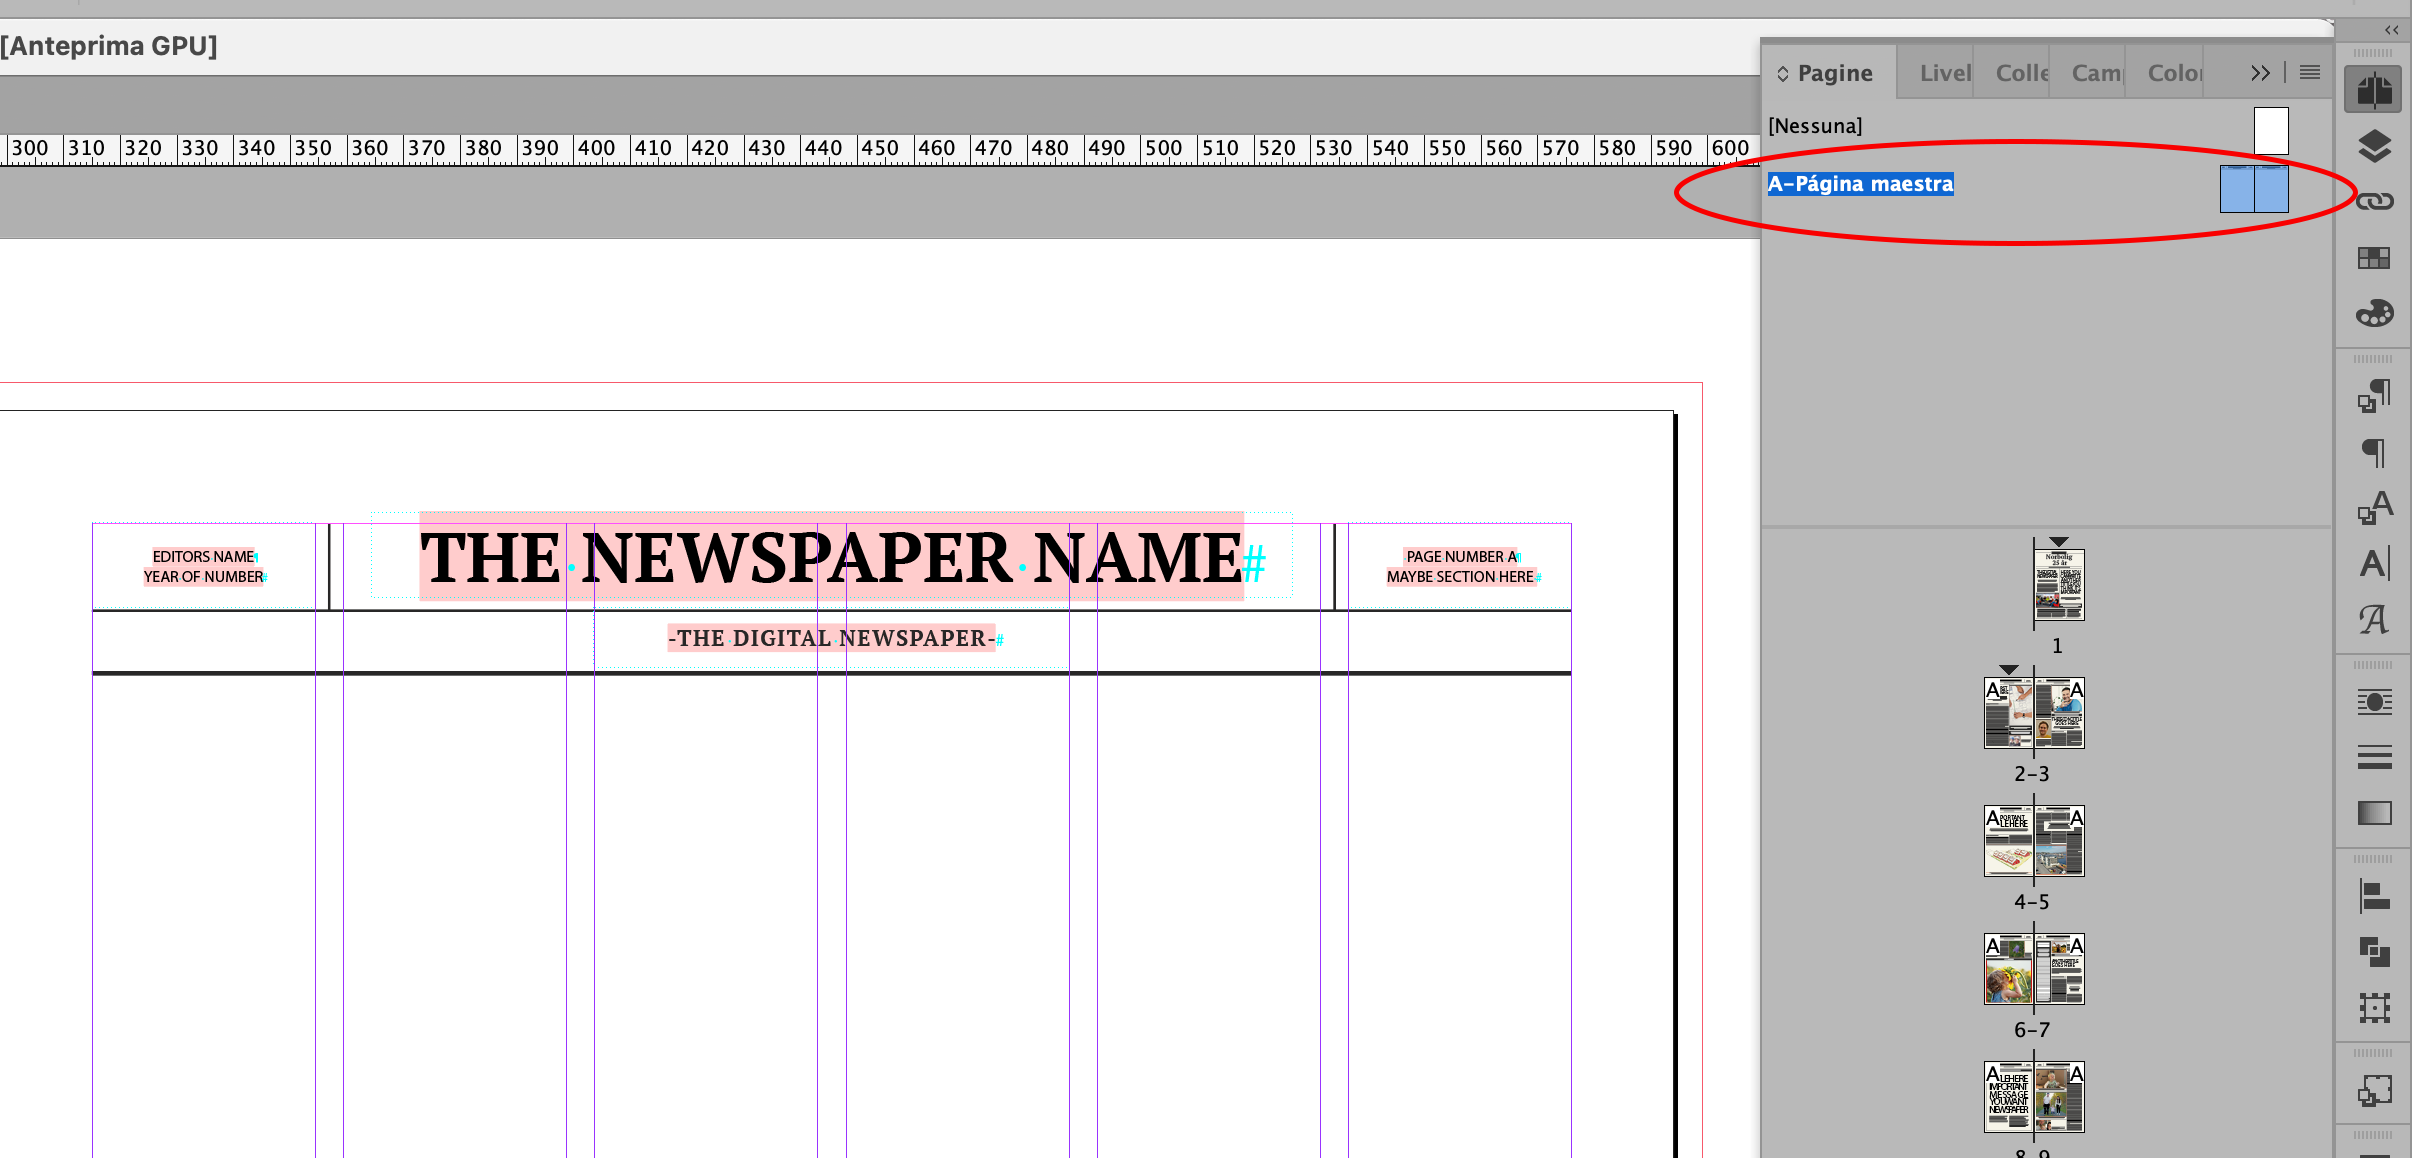This screenshot has width=2412, height=1158.
Task: Open the Livelli (Layers) panel icon
Action: click(2375, 145)
